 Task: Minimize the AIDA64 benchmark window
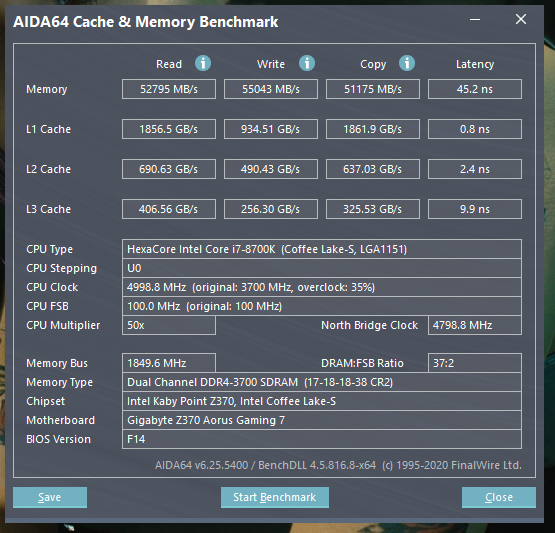click(x=475, y=20)
